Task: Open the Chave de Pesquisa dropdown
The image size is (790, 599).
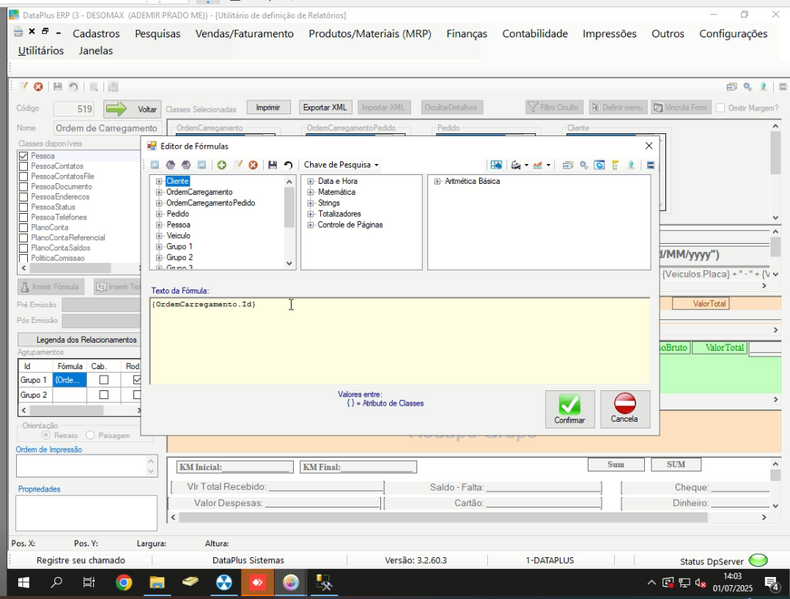Action: pyautogui.click(x=341, y=165)
